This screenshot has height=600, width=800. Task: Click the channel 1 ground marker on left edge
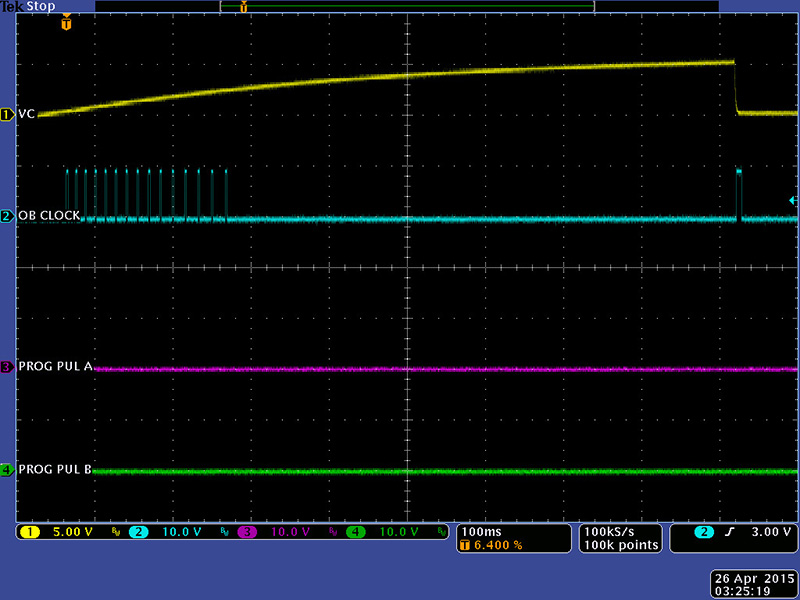(7, 114)
